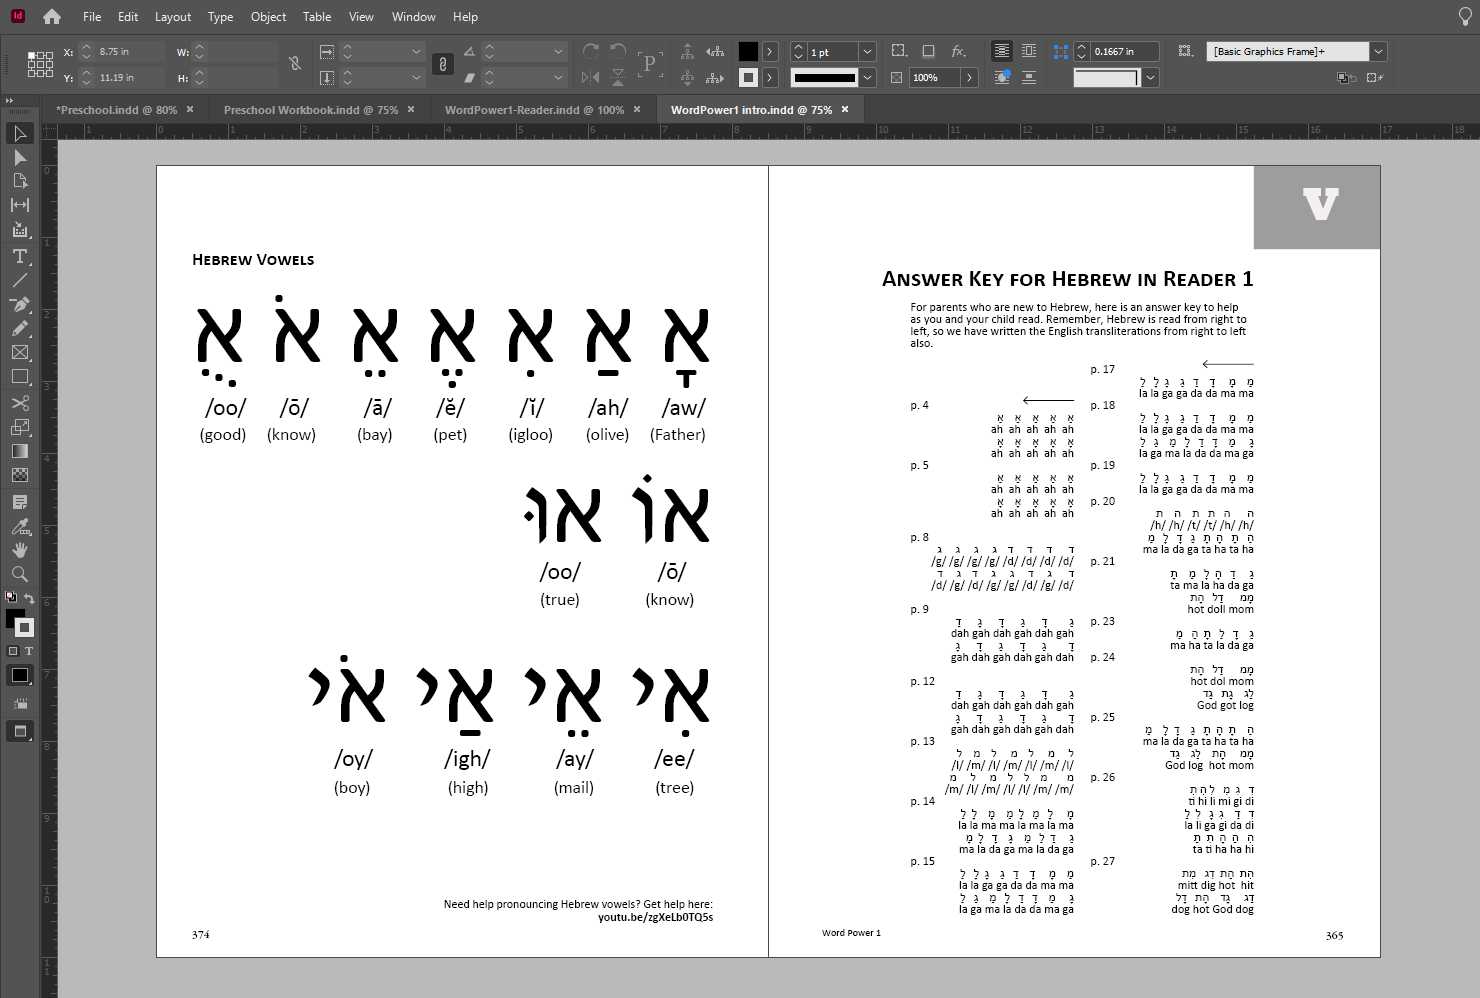This screenshot has height=998, width=1480.
Task: Switch to Preschool Workbook.indd tab
Action: tap(311, 110)
